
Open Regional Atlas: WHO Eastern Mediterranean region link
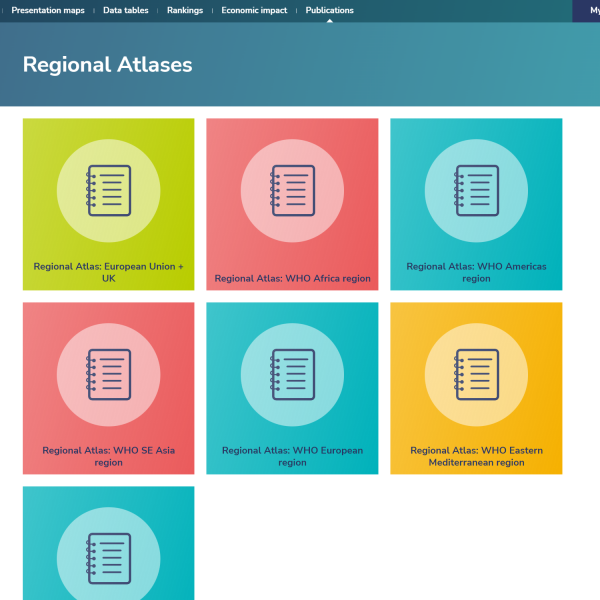pos(476,456)
